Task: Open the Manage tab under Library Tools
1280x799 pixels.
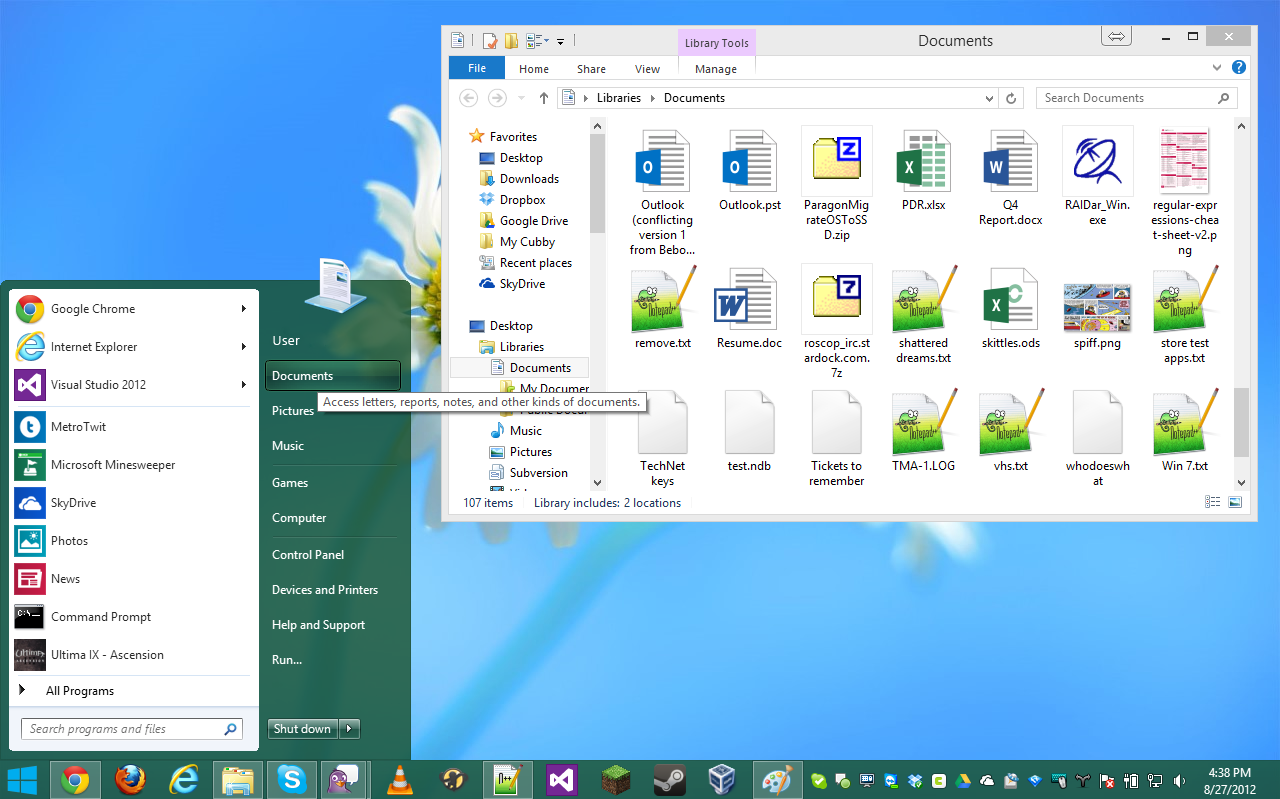Action: point(716,68)
